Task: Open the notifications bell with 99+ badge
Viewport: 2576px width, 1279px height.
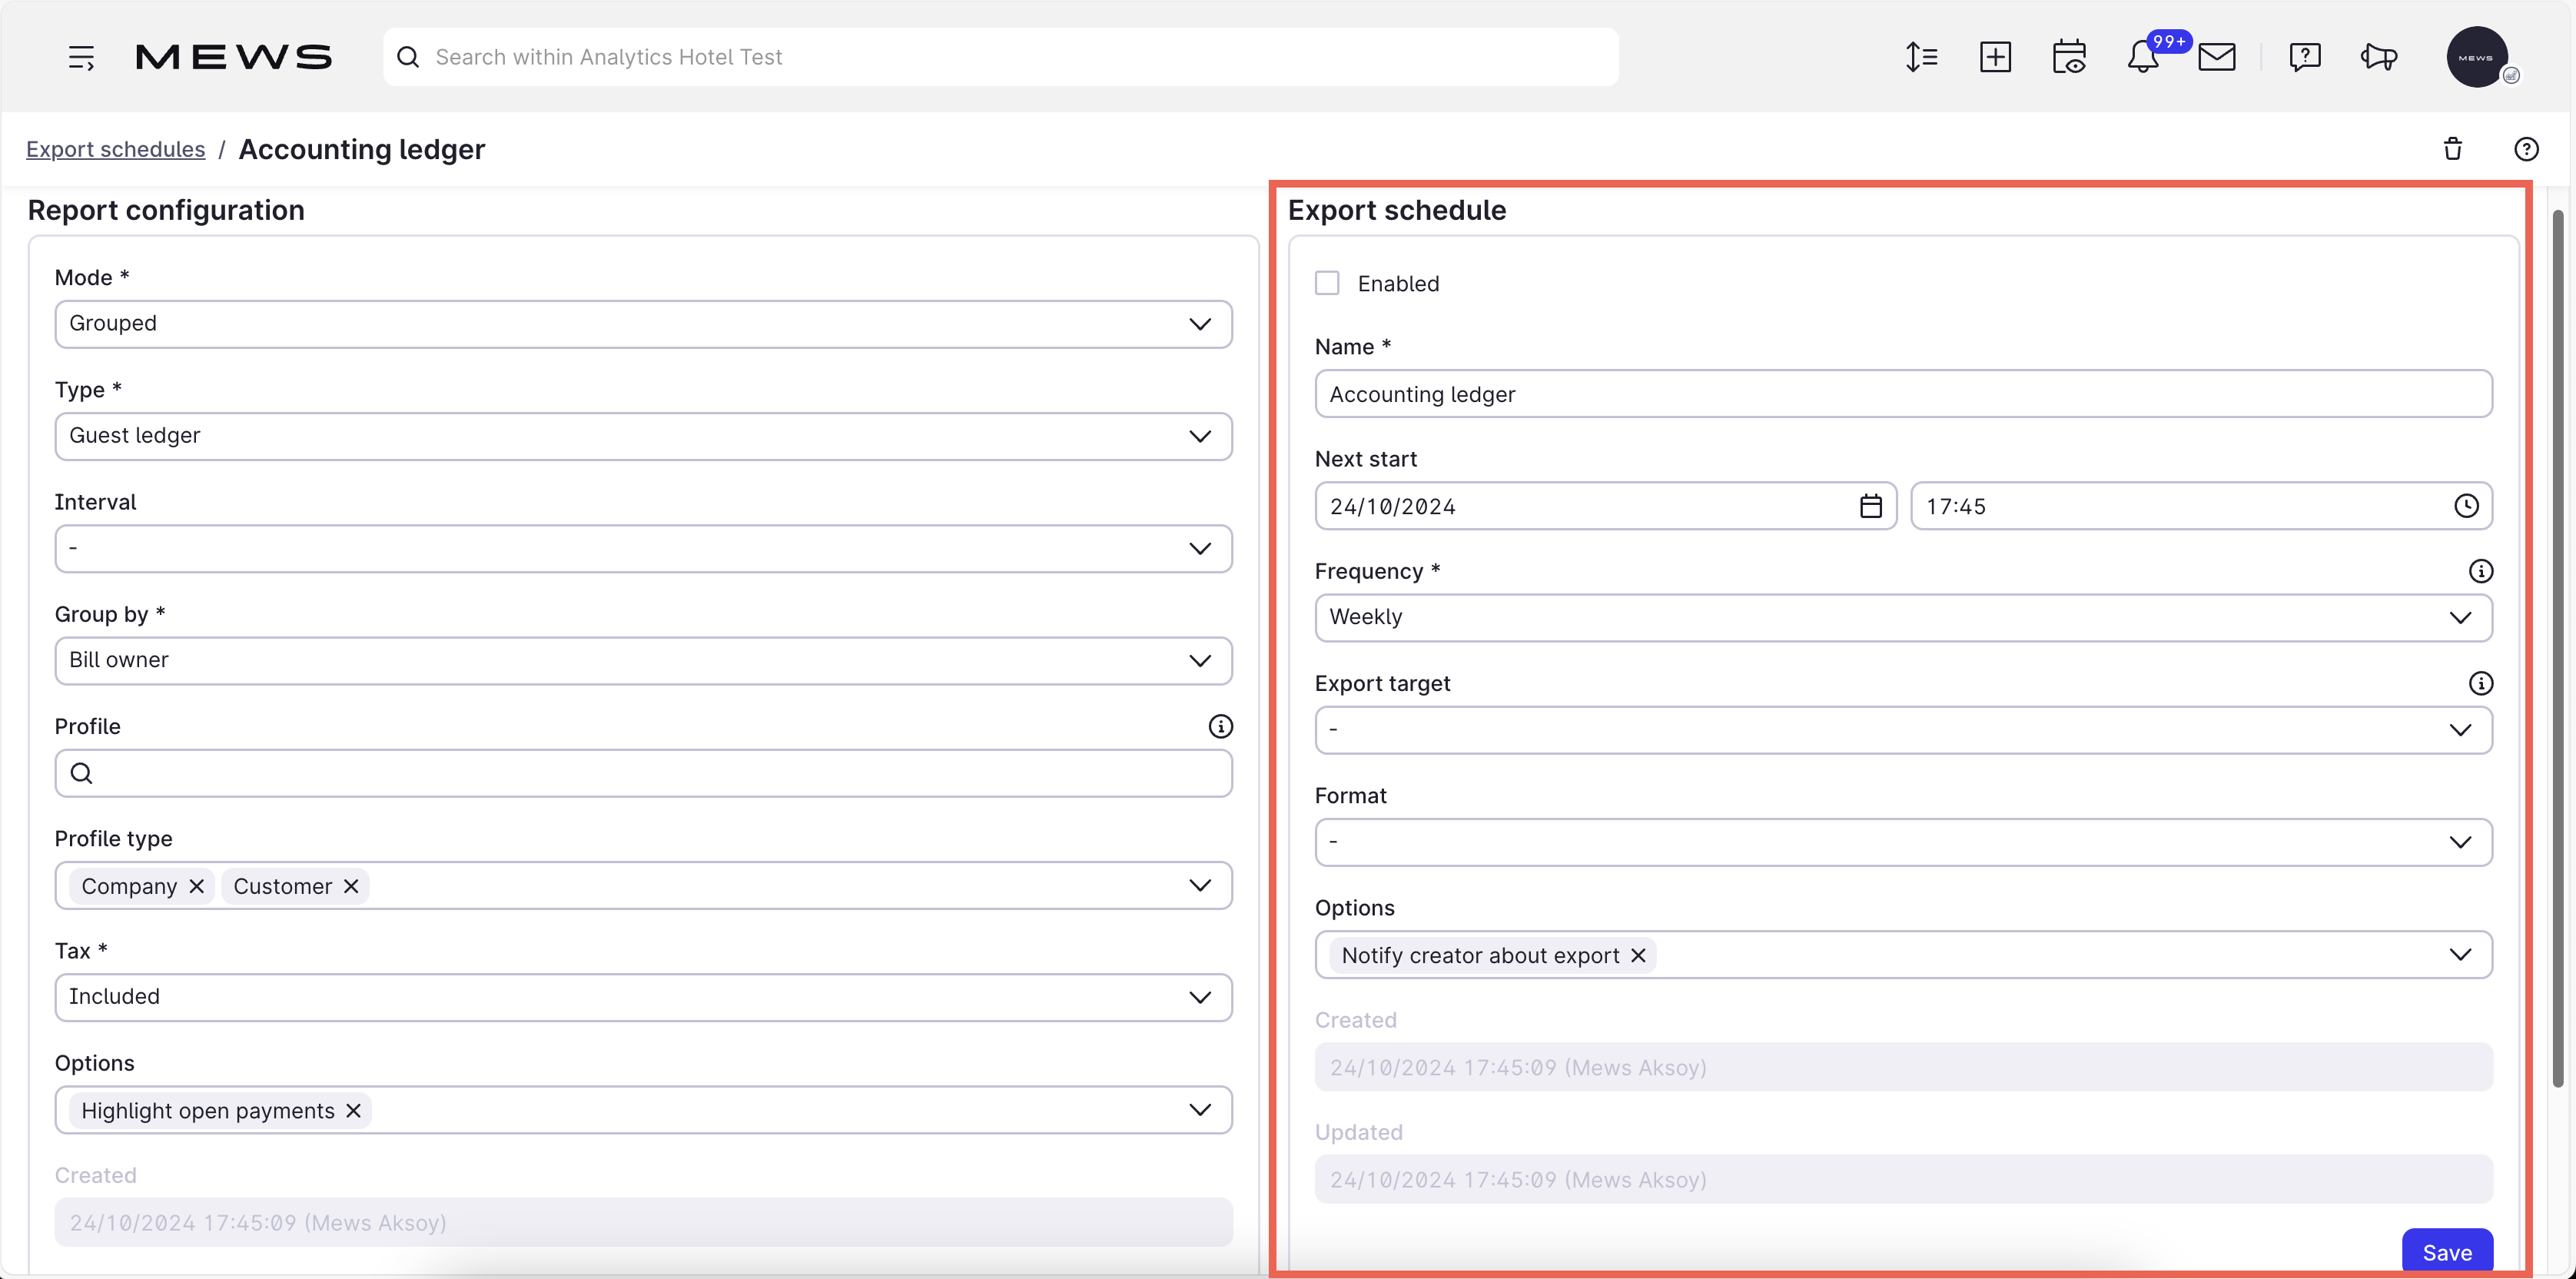Action: click(x=2143, y=57)
